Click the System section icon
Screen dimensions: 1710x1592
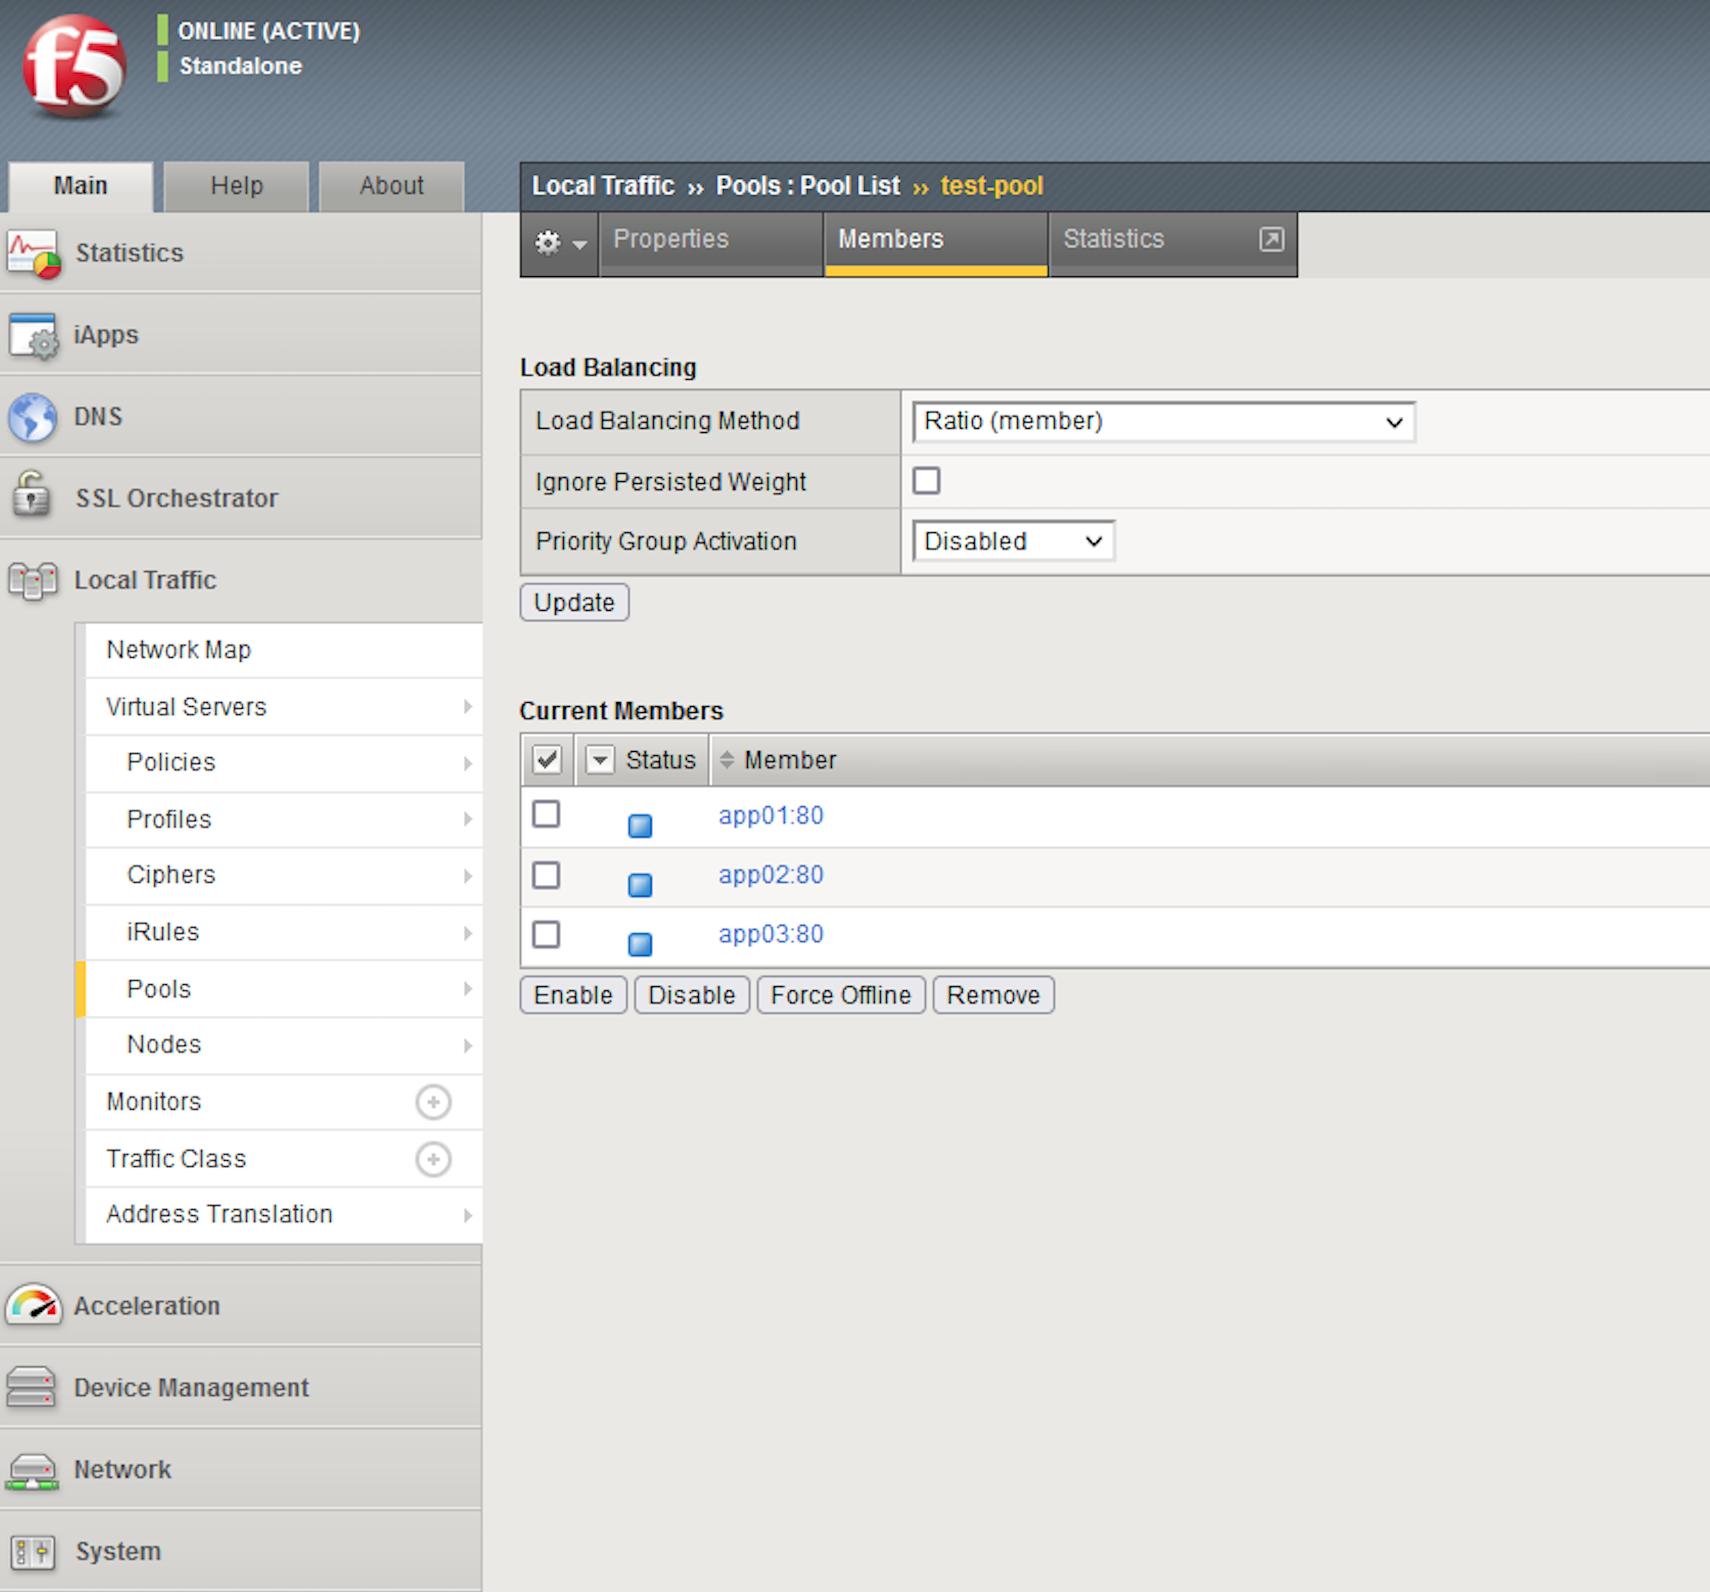click(x=32, y=1551)
